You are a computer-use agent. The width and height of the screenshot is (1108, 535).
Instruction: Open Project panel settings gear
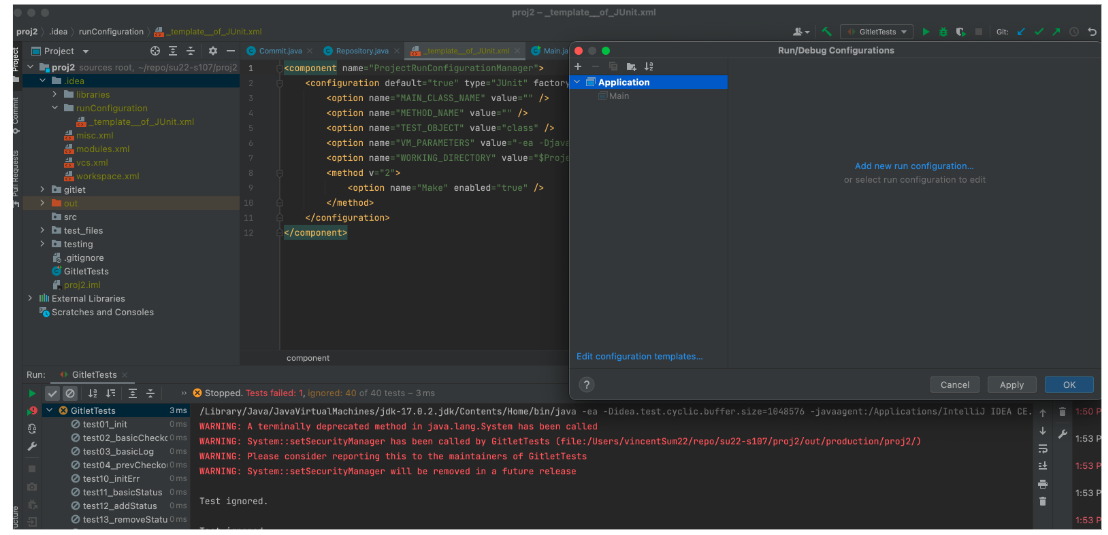tap(212, 51)
